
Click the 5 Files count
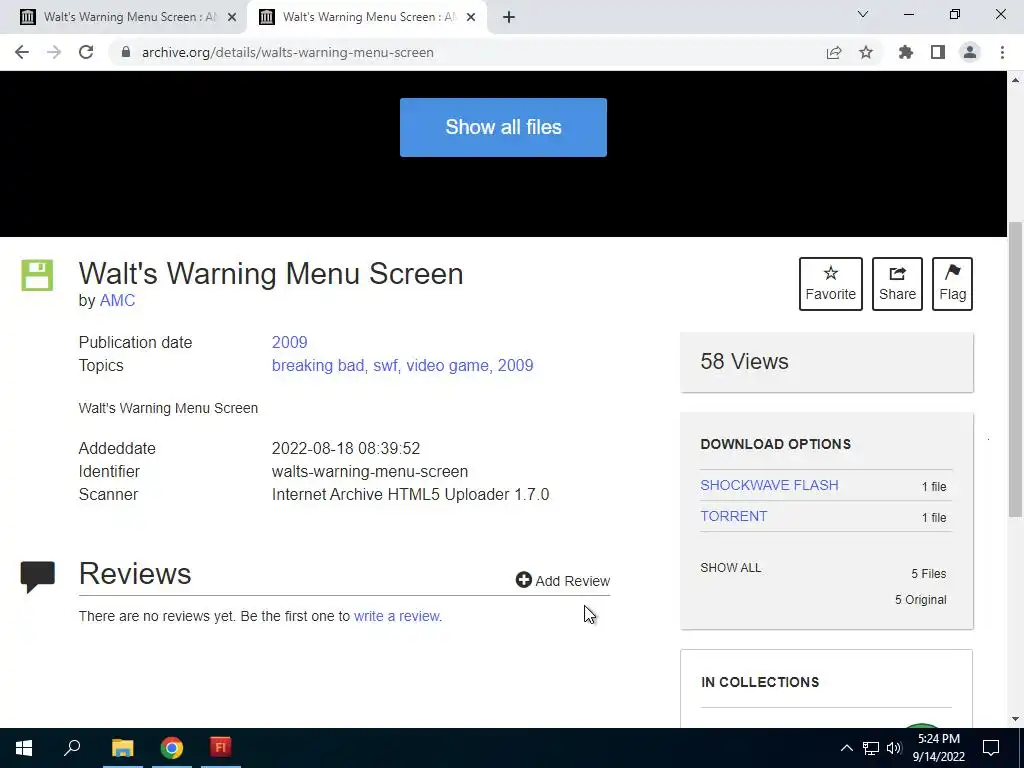[929, 573]
